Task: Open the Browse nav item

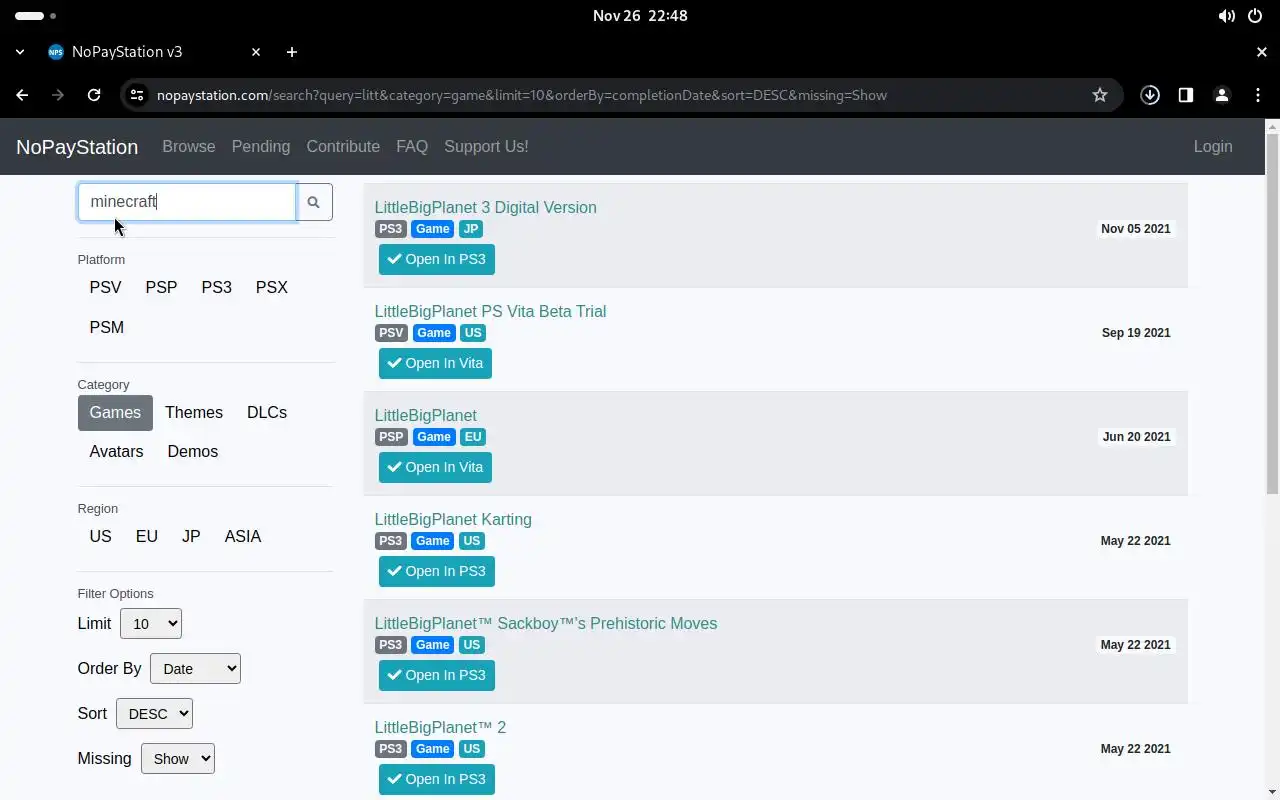Action: coord(189,147)
